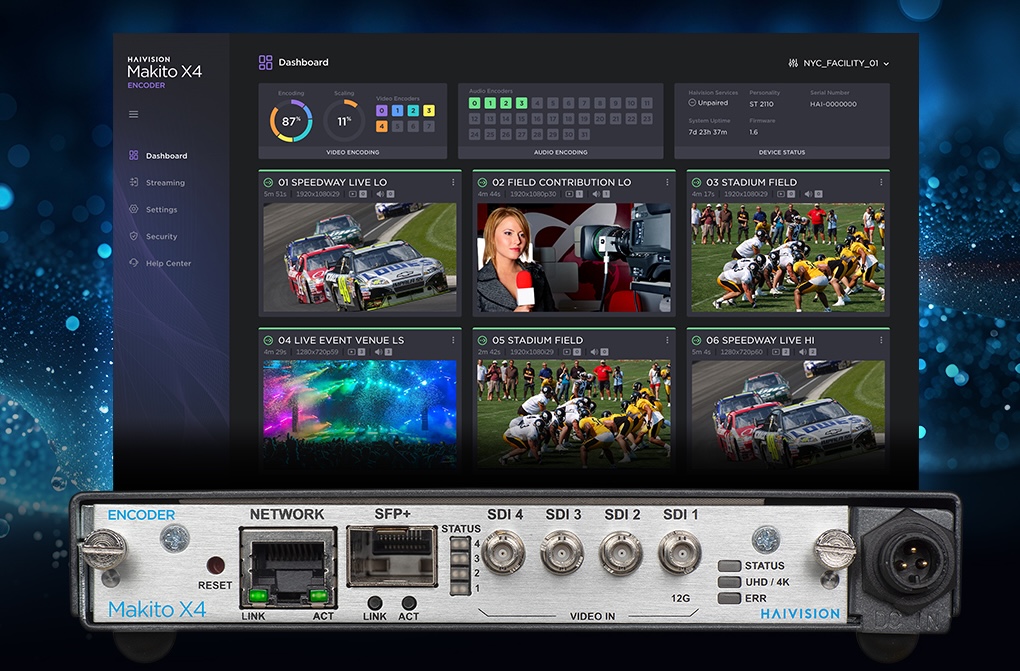This screenshot has height=671, width=1020.
Task: Select green audio encoder 3 square
Action: click(522, 103)
